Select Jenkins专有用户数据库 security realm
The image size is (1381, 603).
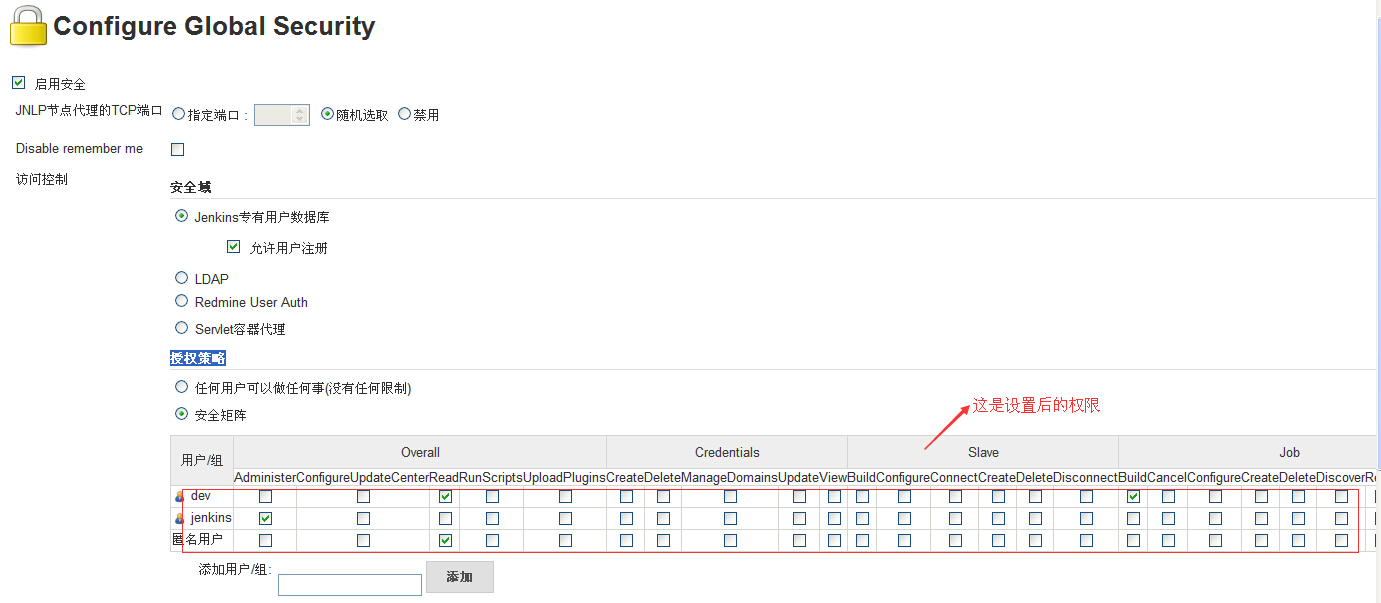pos(181,216)
